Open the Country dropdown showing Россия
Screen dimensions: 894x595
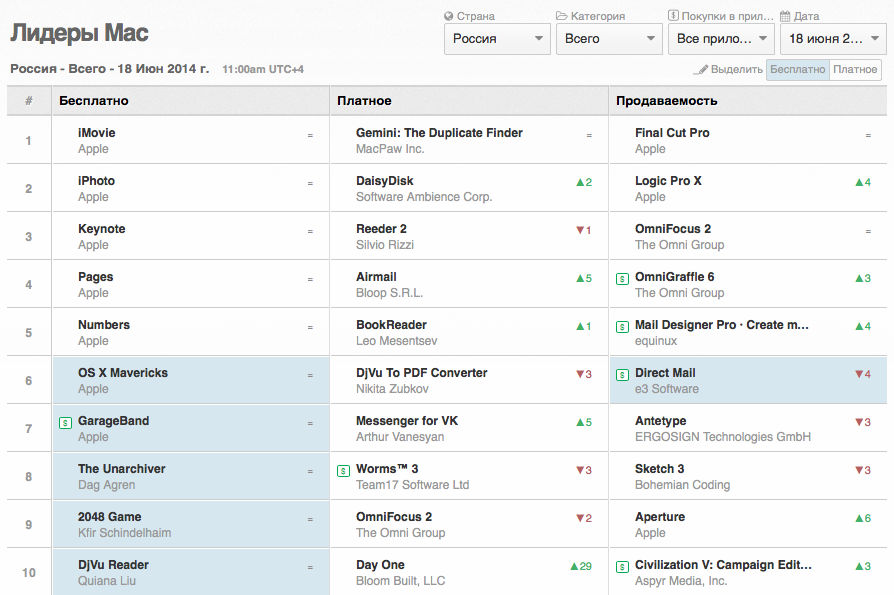click(497, 39)
